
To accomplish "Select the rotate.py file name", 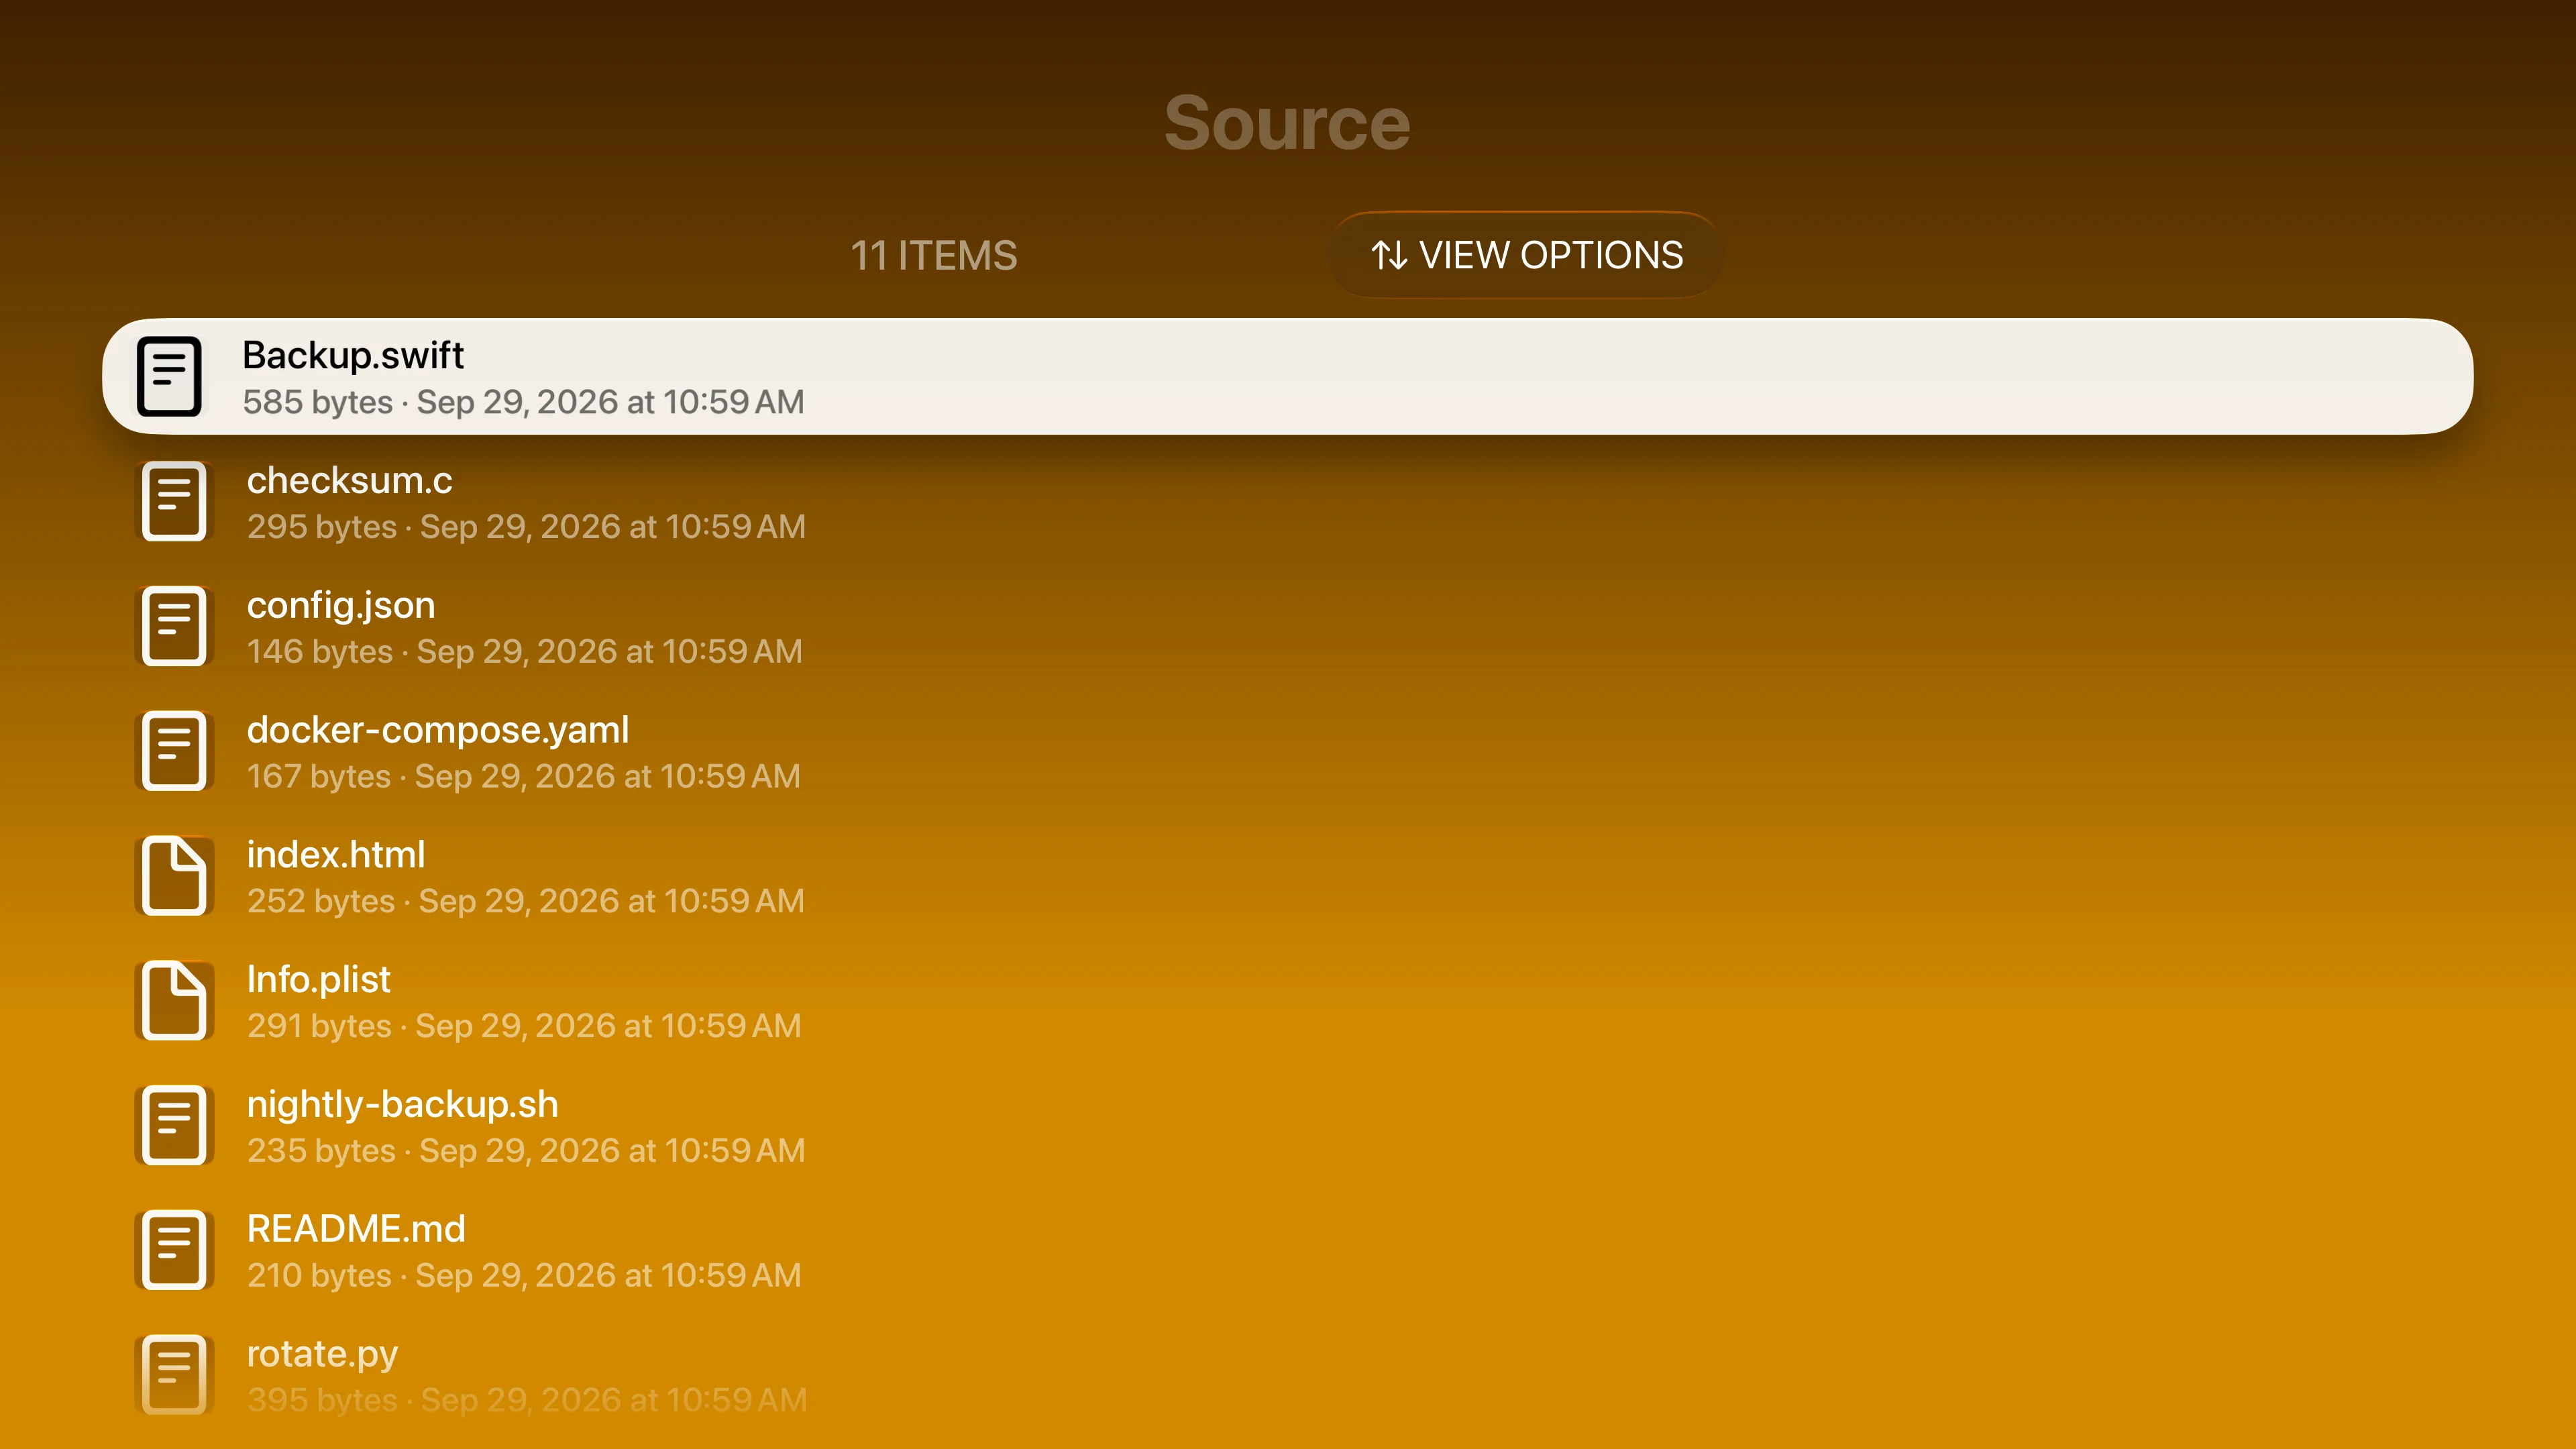I will pyautogui.click(x=322, y=1354).
